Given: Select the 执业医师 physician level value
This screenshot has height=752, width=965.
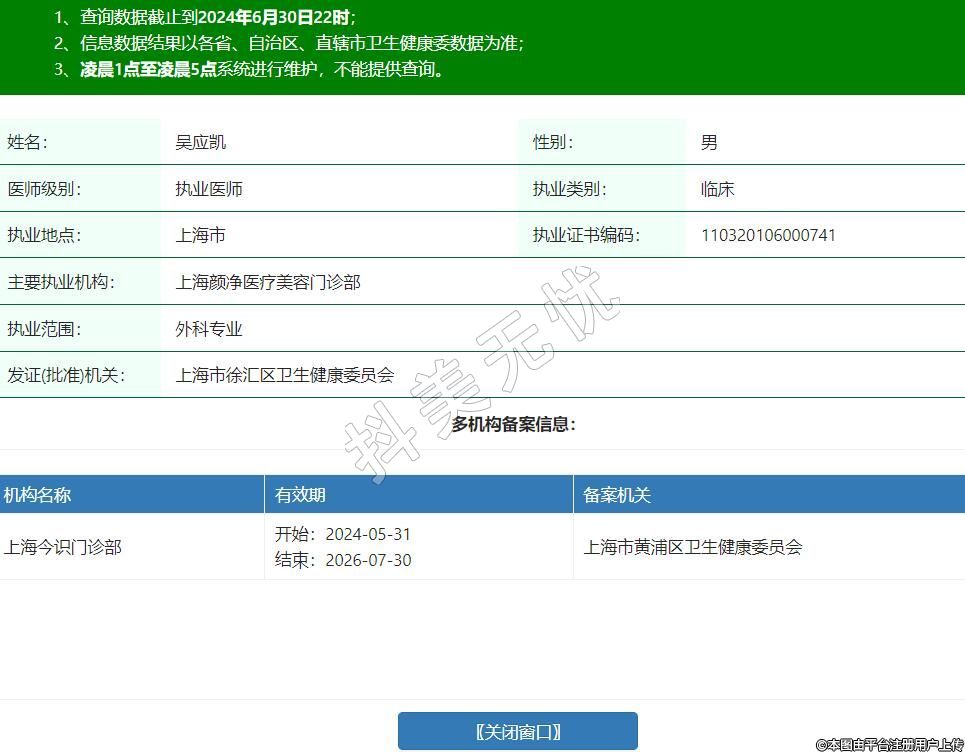Looking at the screenshot, I should point(209,189).
